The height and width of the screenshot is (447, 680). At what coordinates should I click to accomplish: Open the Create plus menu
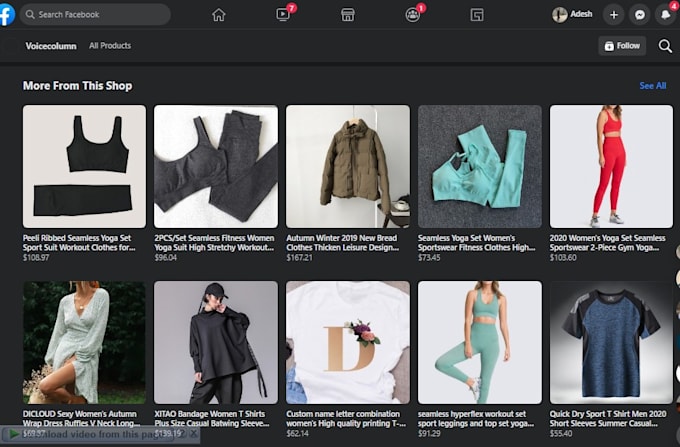[614, 15]
